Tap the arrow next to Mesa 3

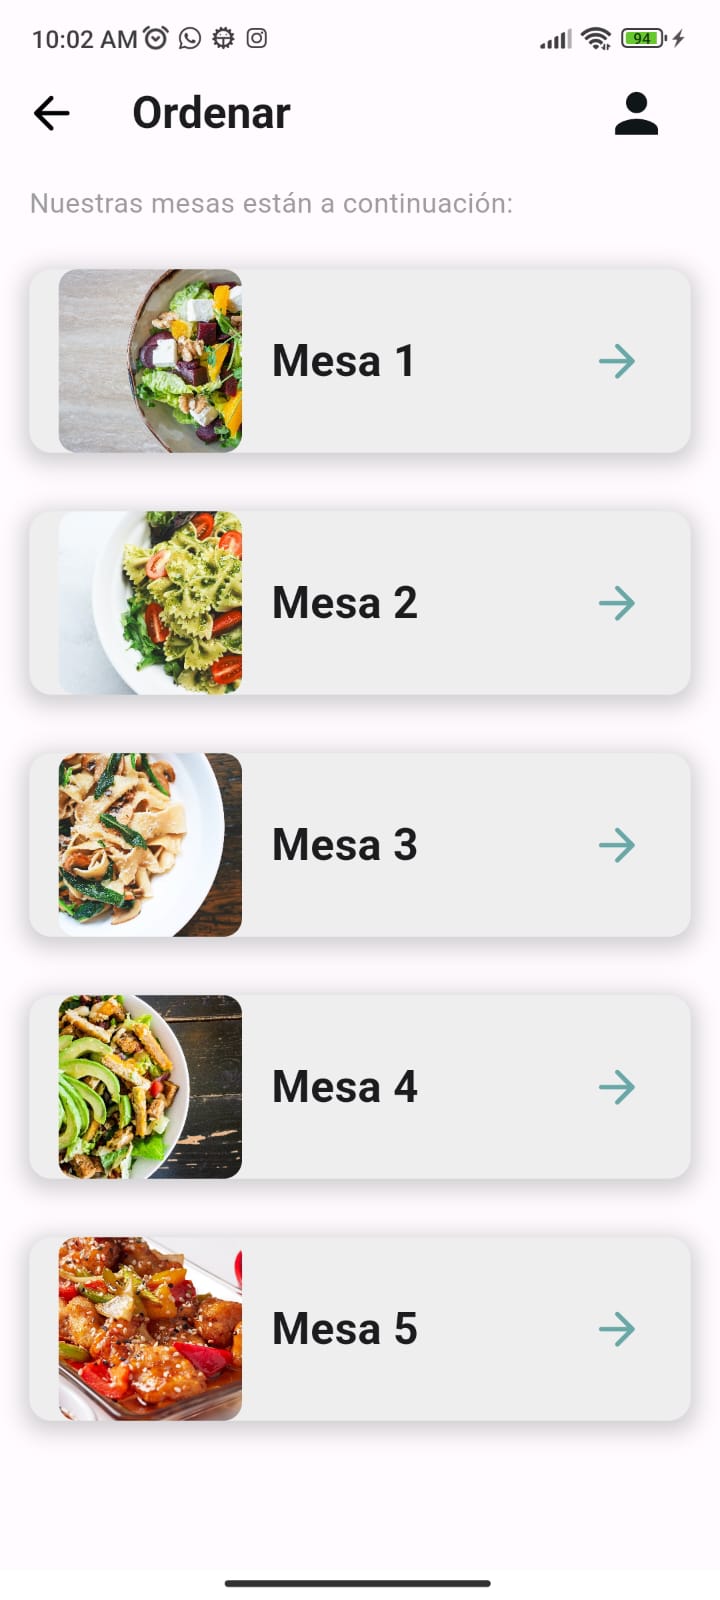[x=617, y=845]
